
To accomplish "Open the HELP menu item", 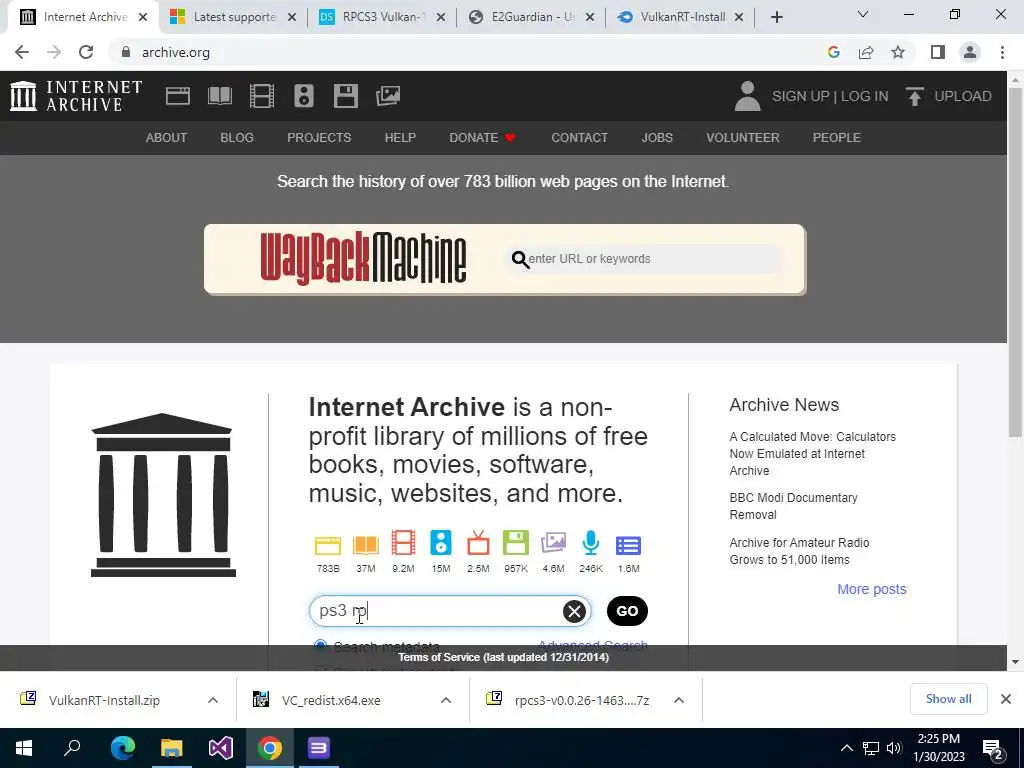I will [400, 138].
